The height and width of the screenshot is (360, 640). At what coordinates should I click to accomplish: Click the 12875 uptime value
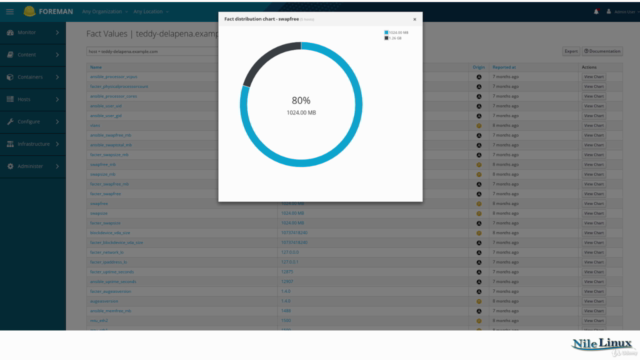pyautogui.click(x=287, y=272)
